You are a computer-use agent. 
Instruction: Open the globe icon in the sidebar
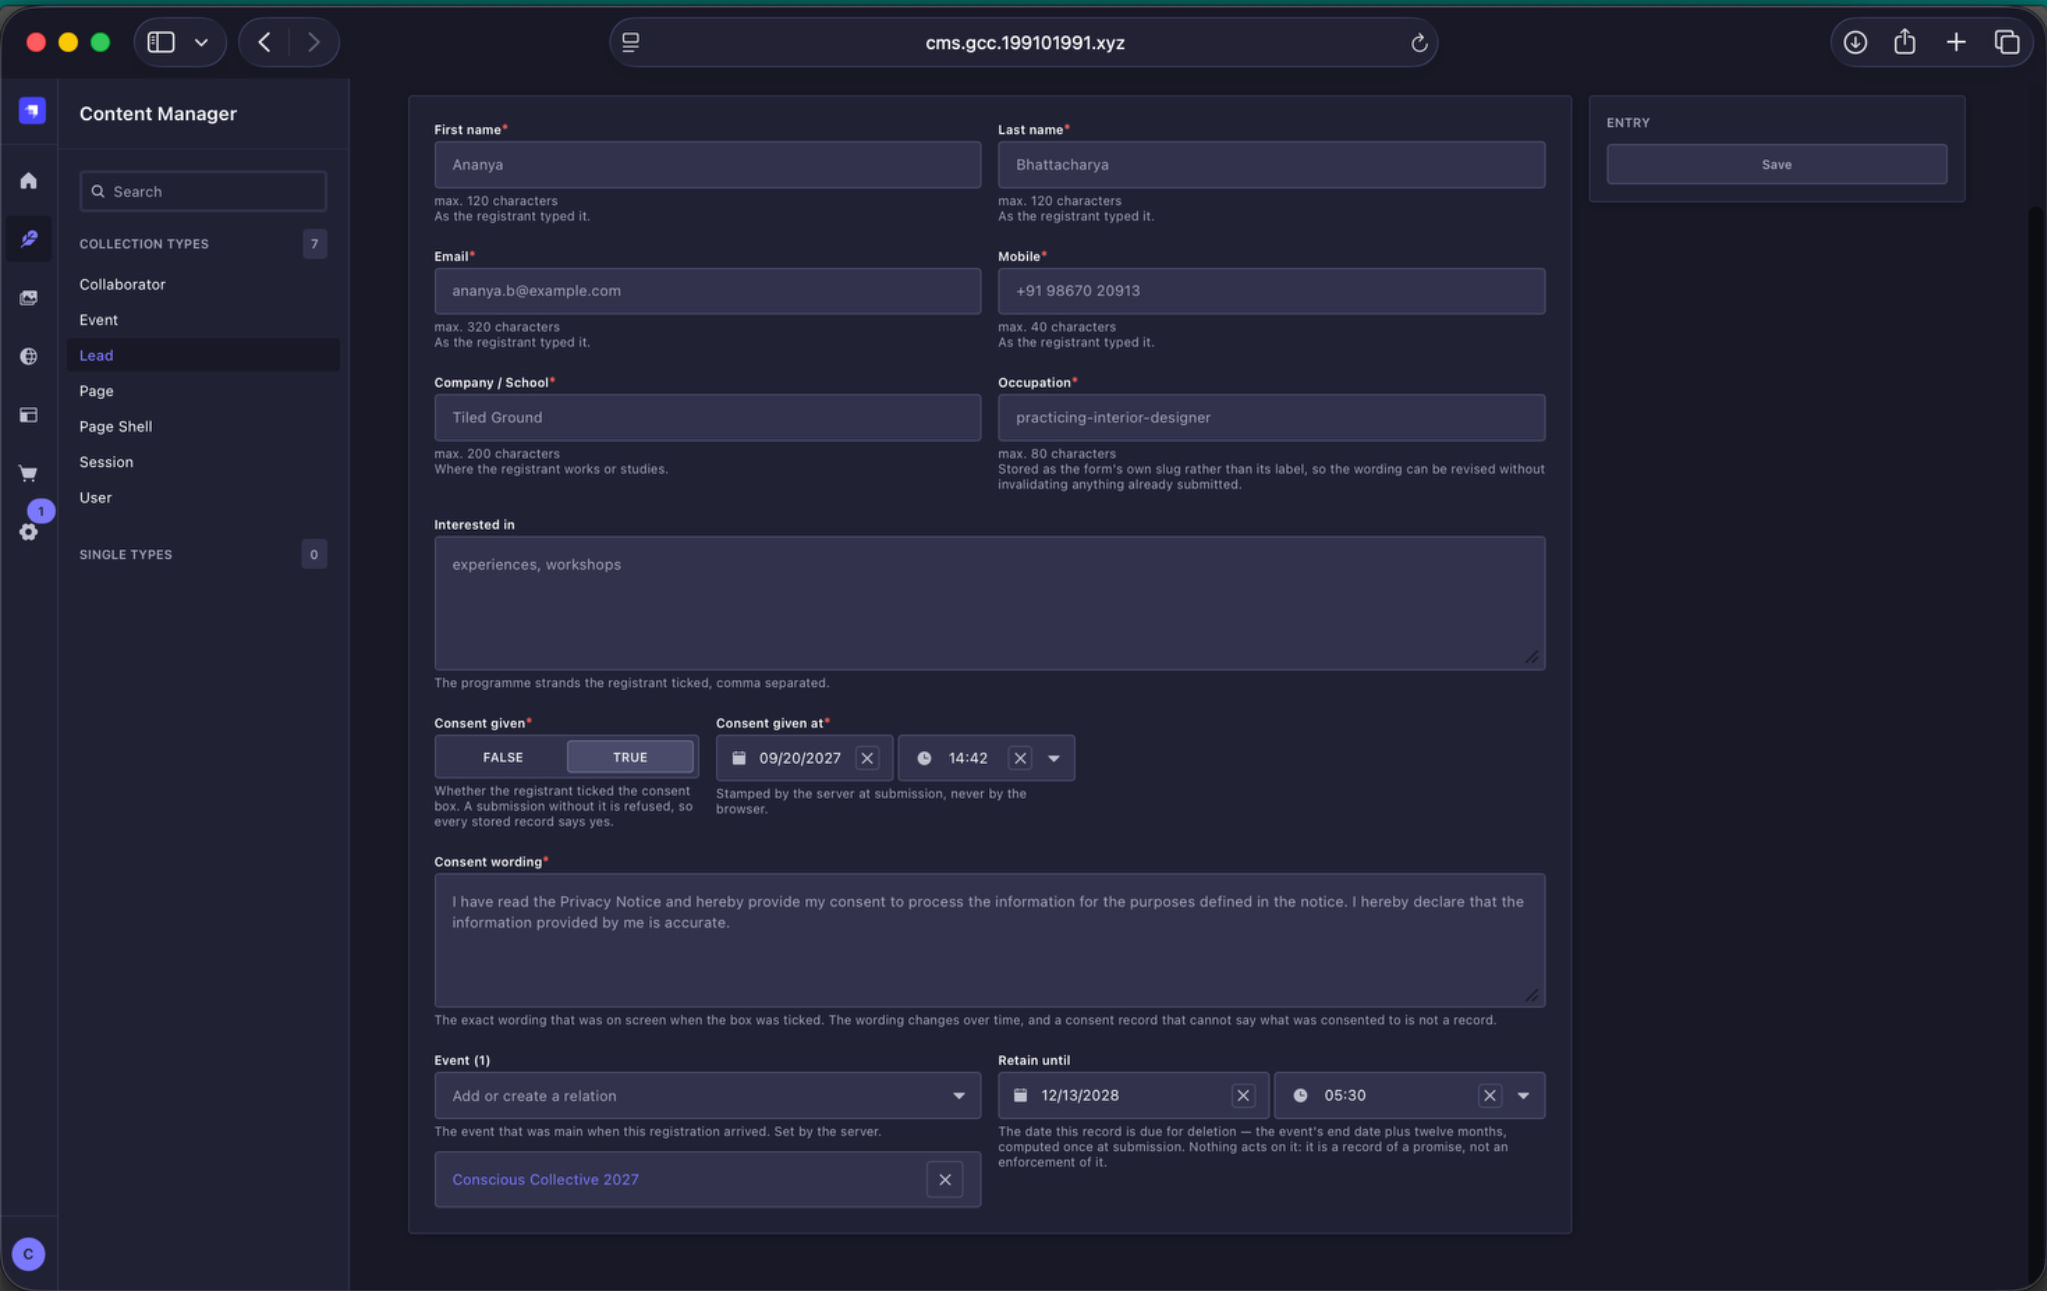click(28, 356)
